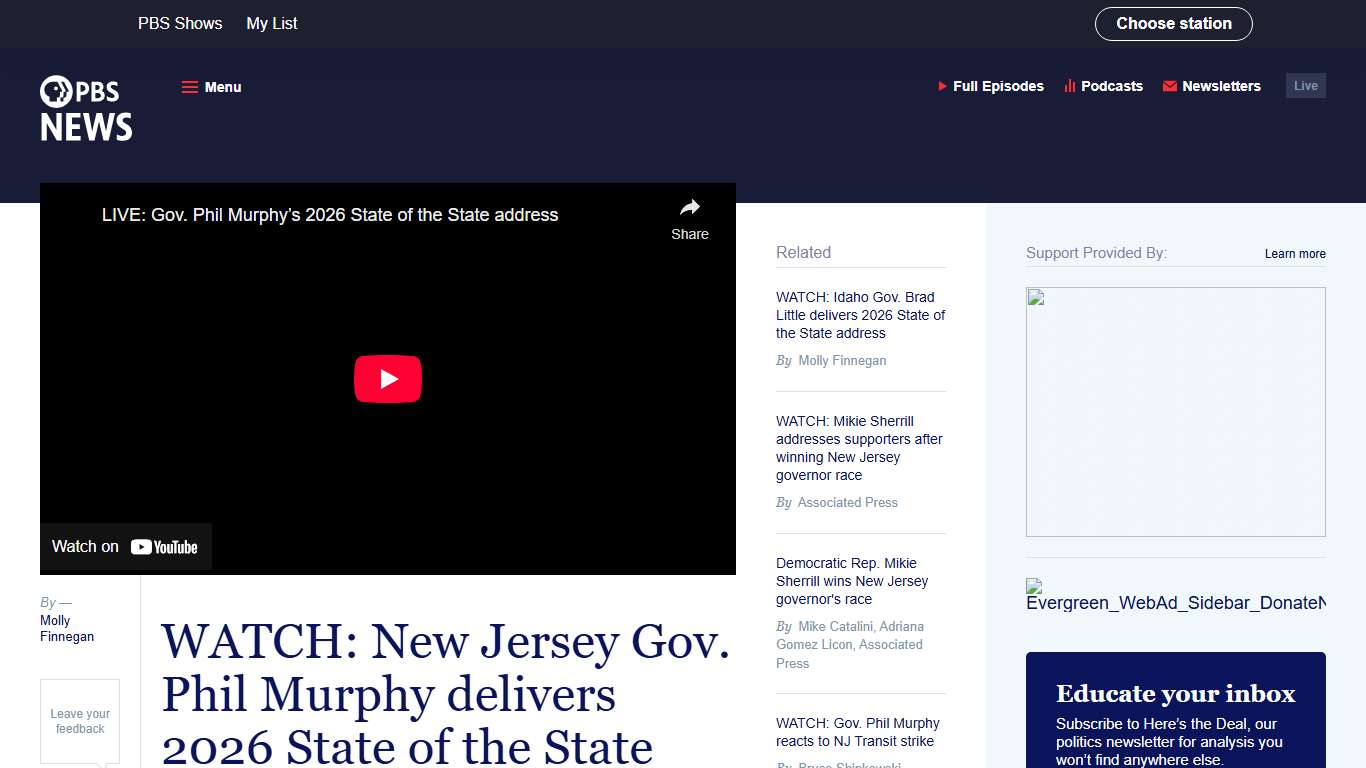The height and width of the screenshot is (768, 1366).
Task: Click the Newsletters envelope icon
Action: pyautogui.click(x=1168, y=86)
